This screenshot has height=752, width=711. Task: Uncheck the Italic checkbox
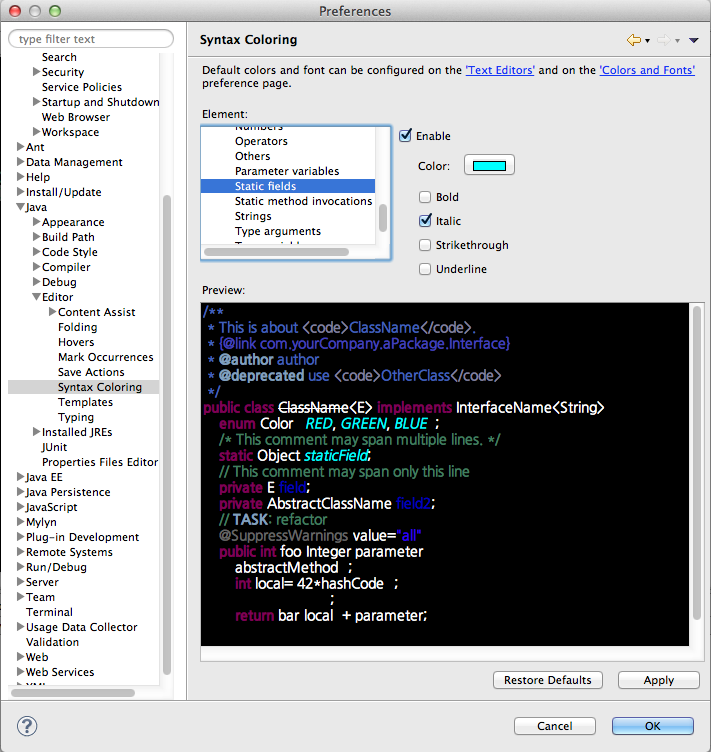pyautogui.click(x=425, y=221)
